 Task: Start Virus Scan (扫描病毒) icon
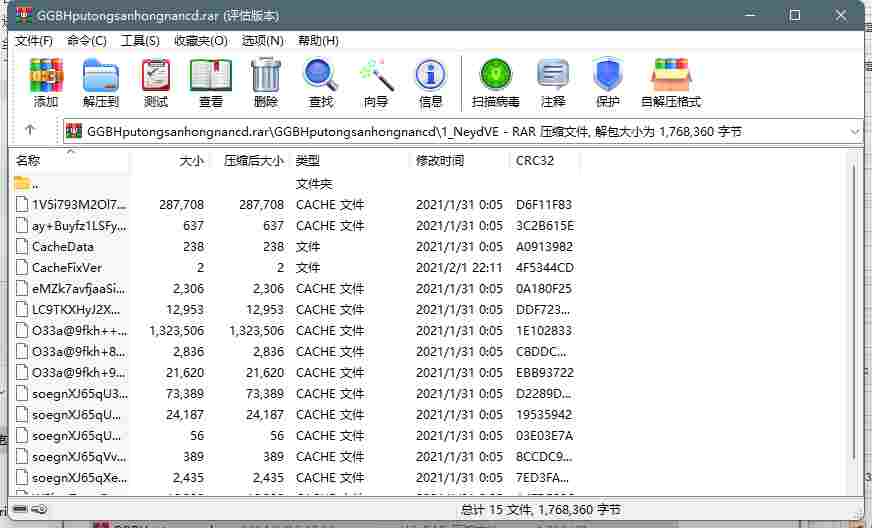[x=496, y=75]
